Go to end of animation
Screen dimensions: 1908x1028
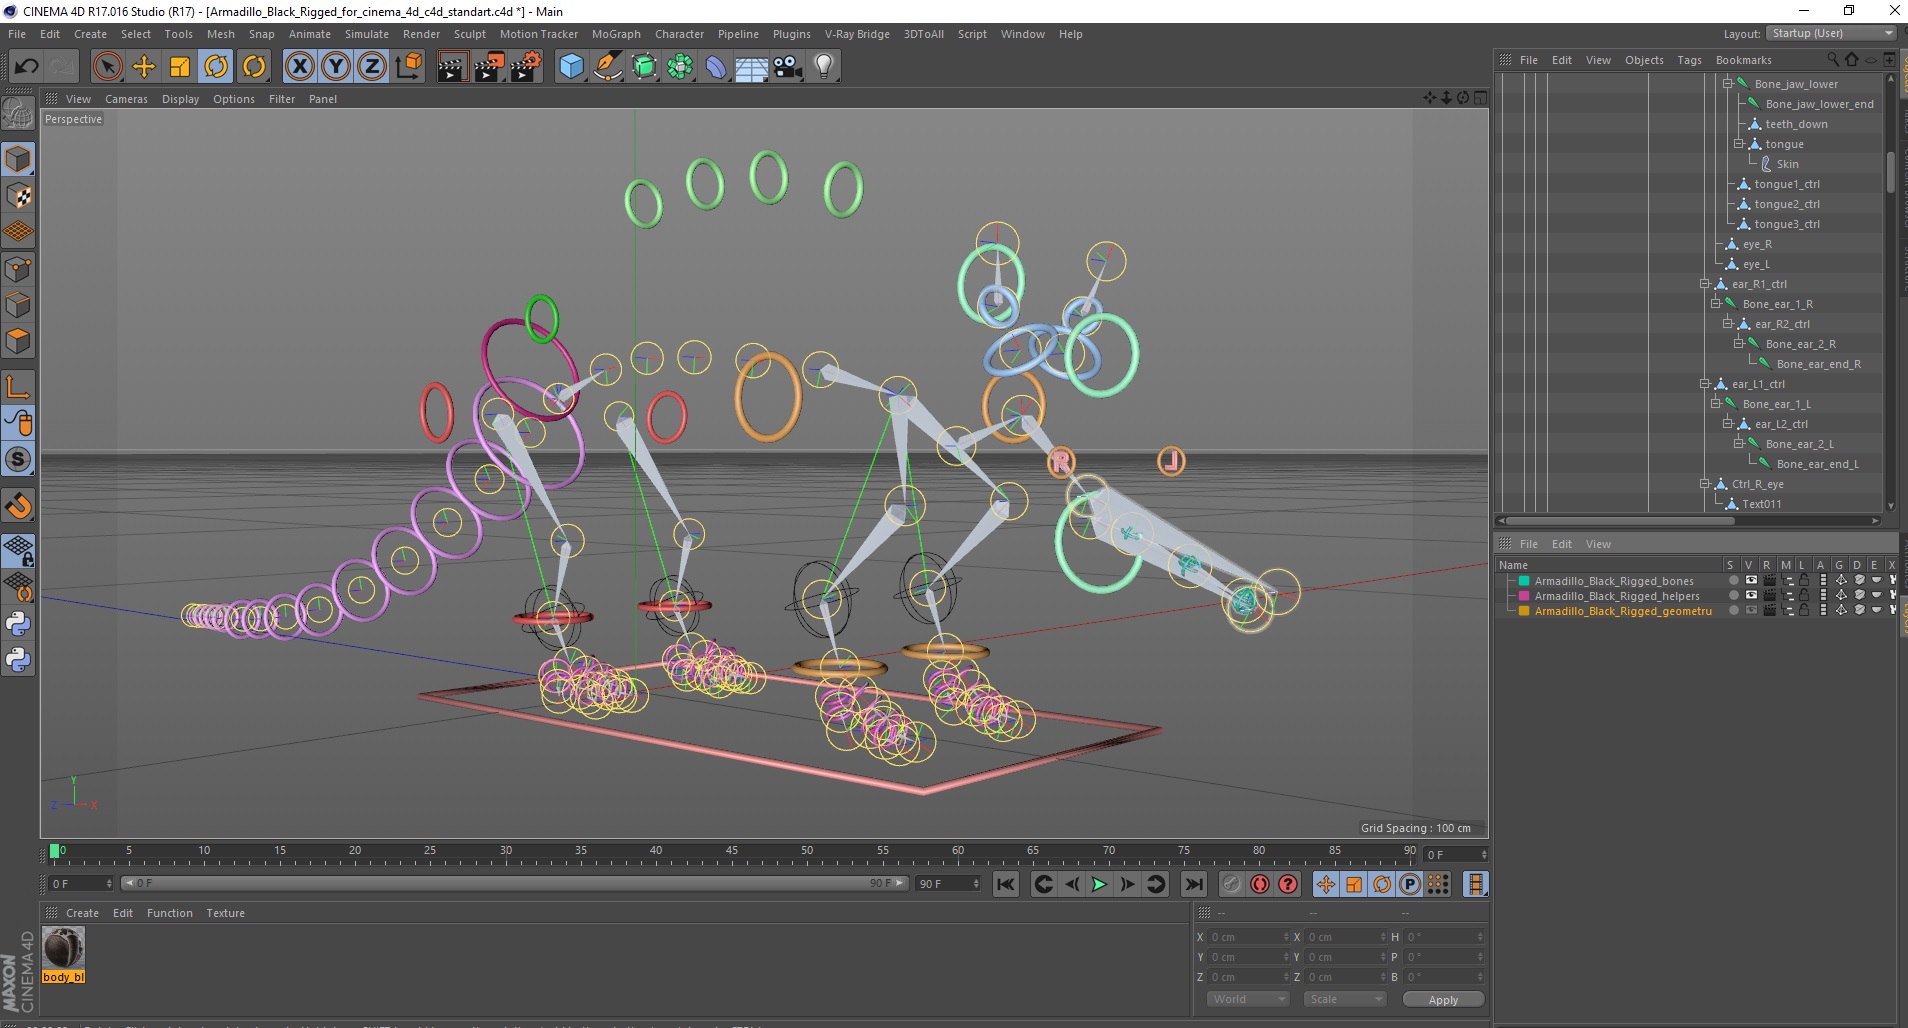coord(1194,884)
